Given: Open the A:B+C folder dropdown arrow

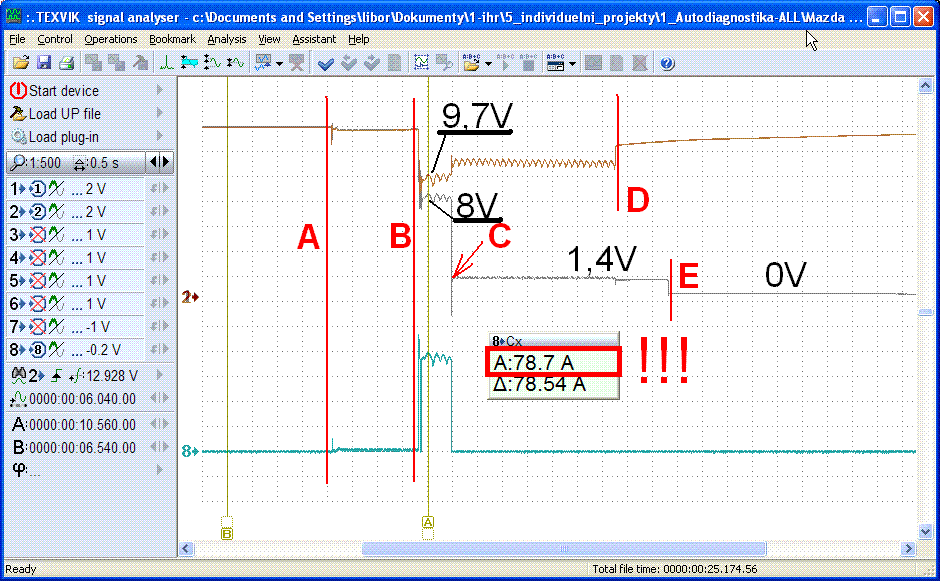Looking at the screenshot, I should [x=488, y=64].
